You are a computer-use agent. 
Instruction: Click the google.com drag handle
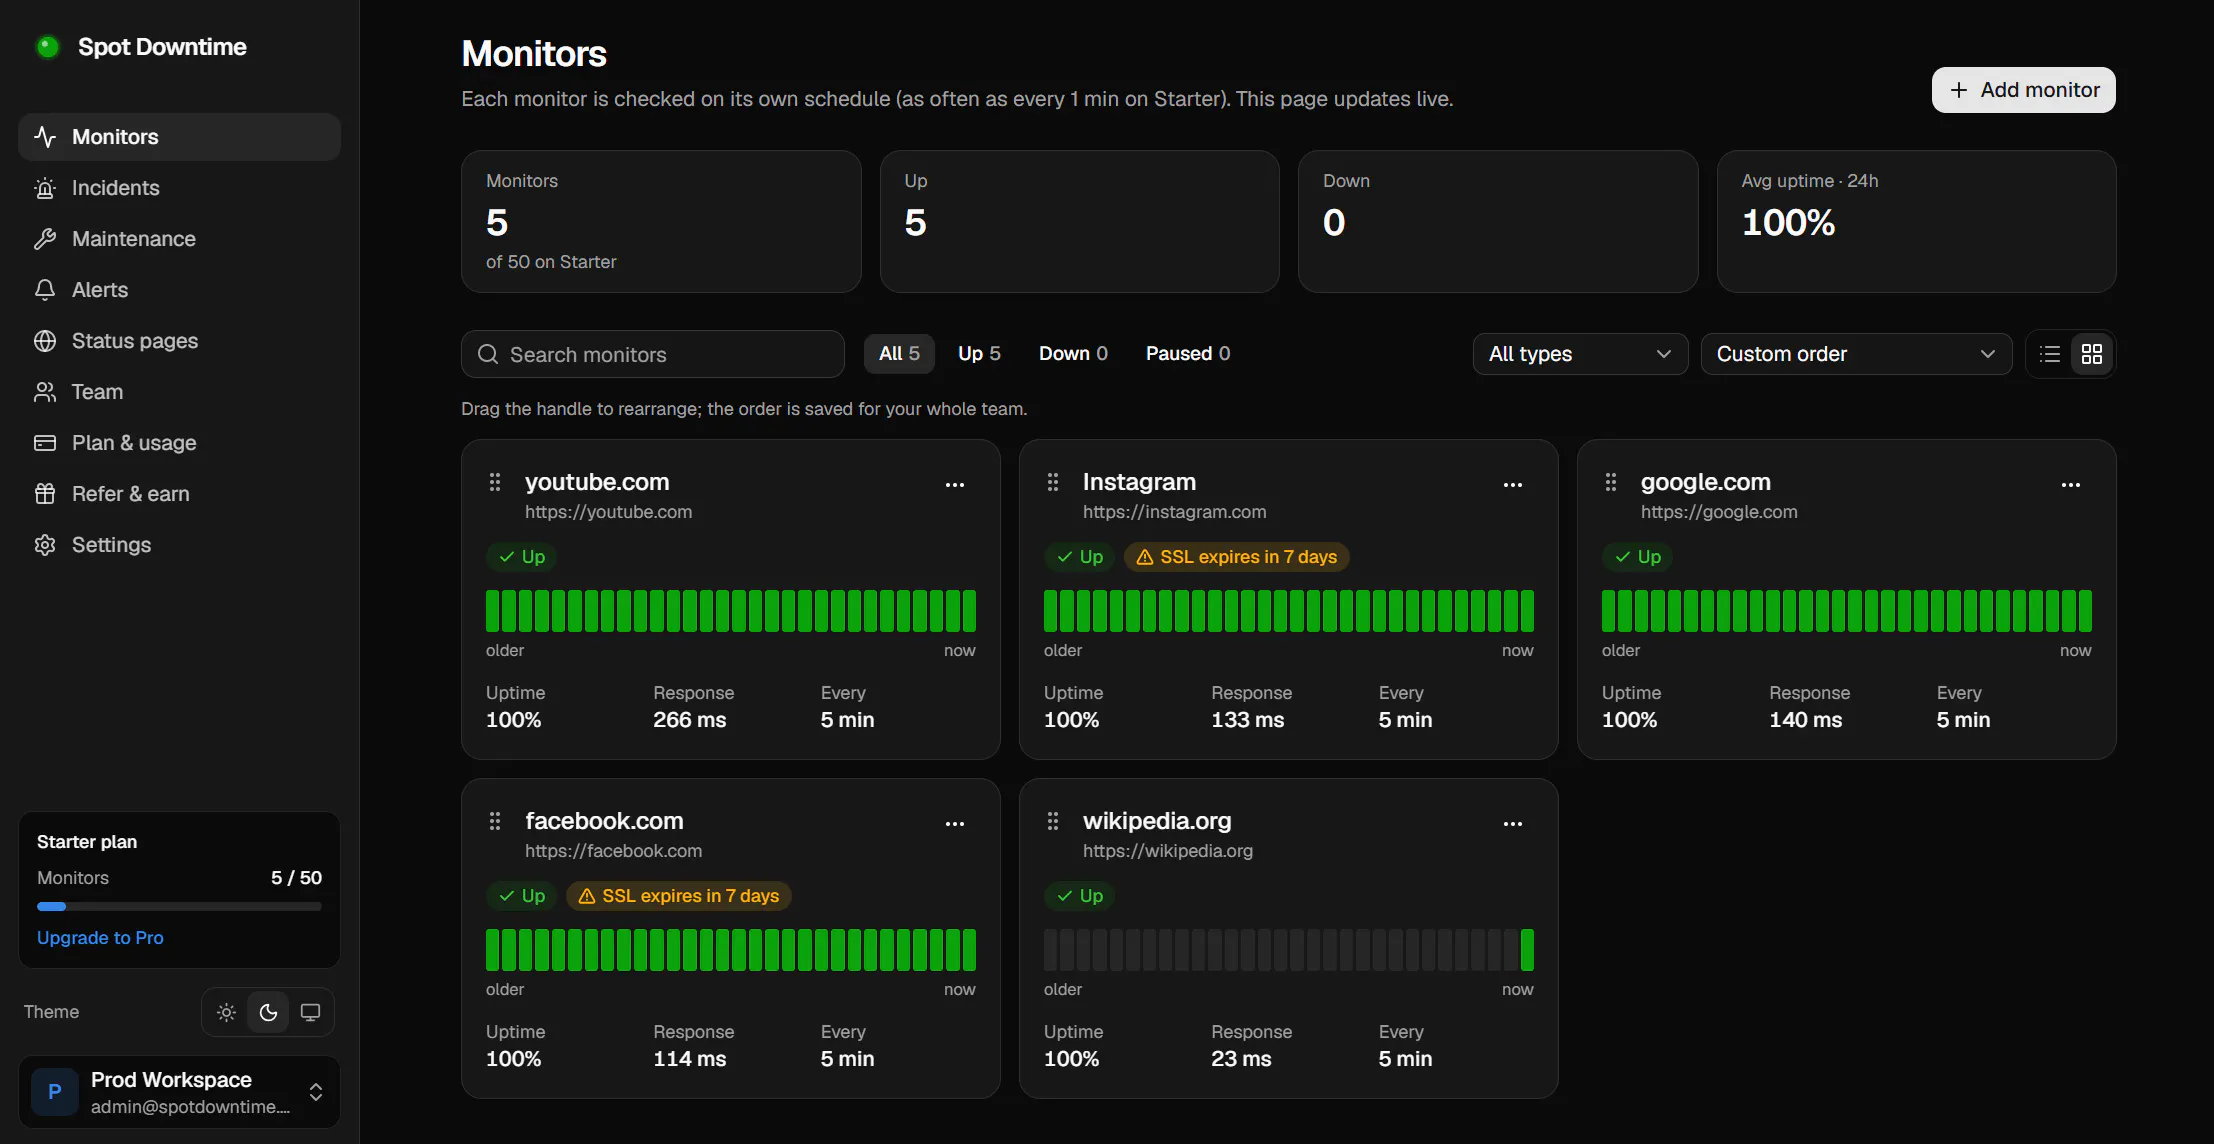1611,483
